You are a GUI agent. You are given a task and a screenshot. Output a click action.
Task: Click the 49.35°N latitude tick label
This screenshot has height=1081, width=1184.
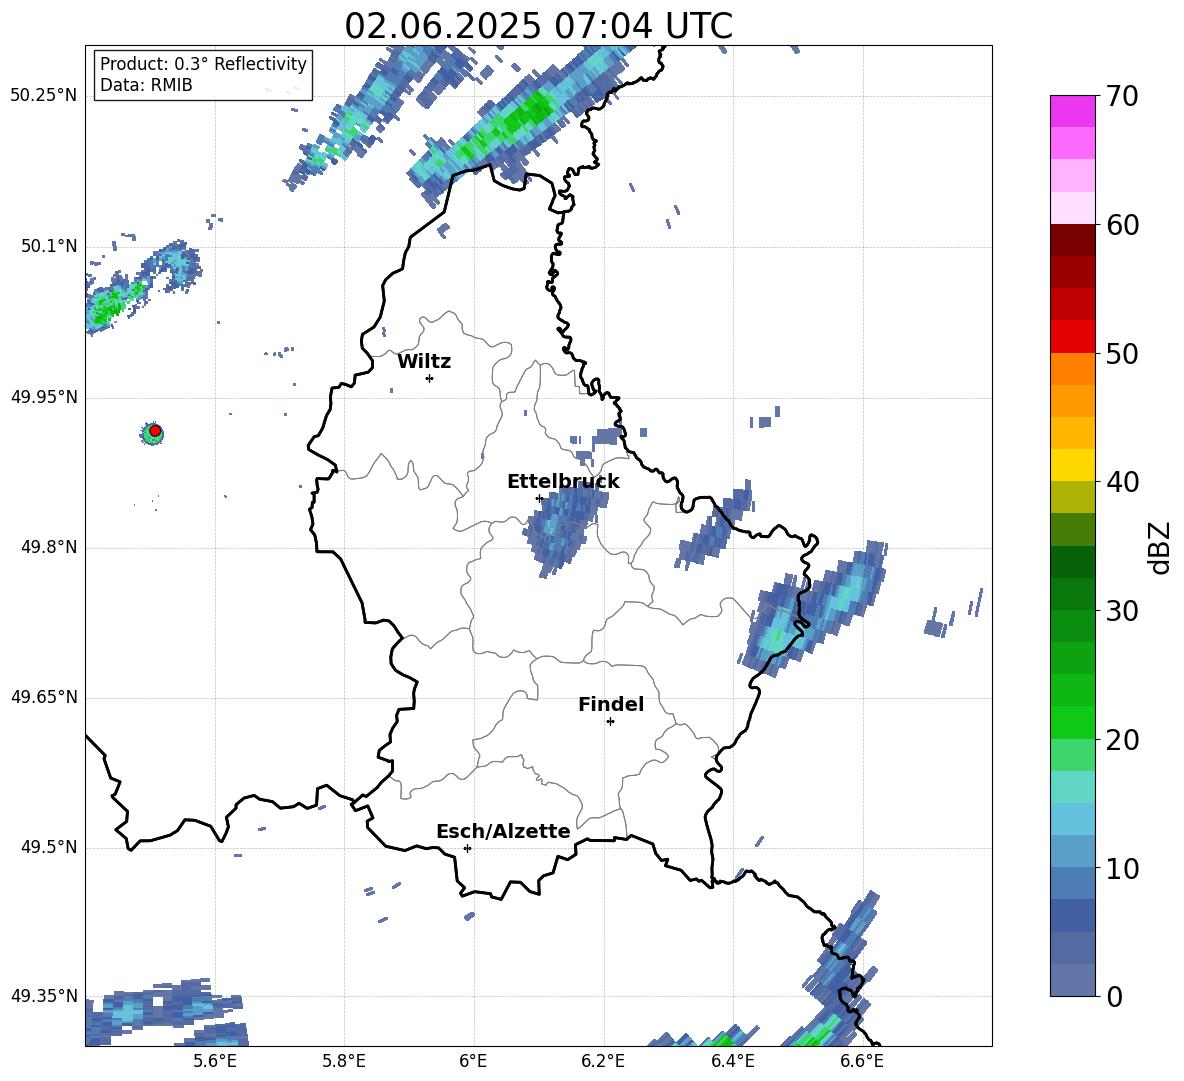(44, 996)
